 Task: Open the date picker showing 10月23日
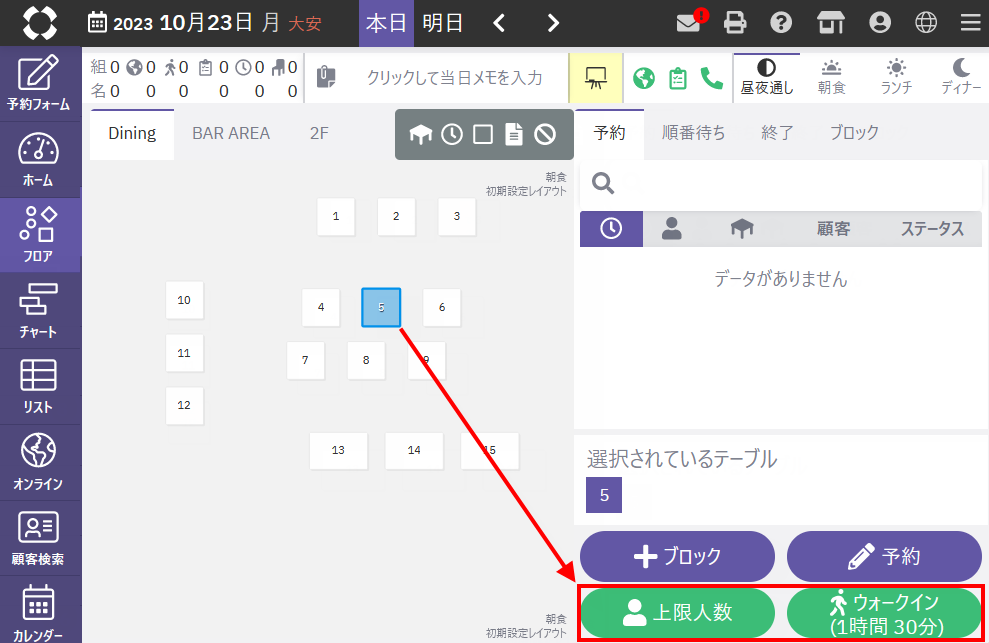[x=205, y=22]
